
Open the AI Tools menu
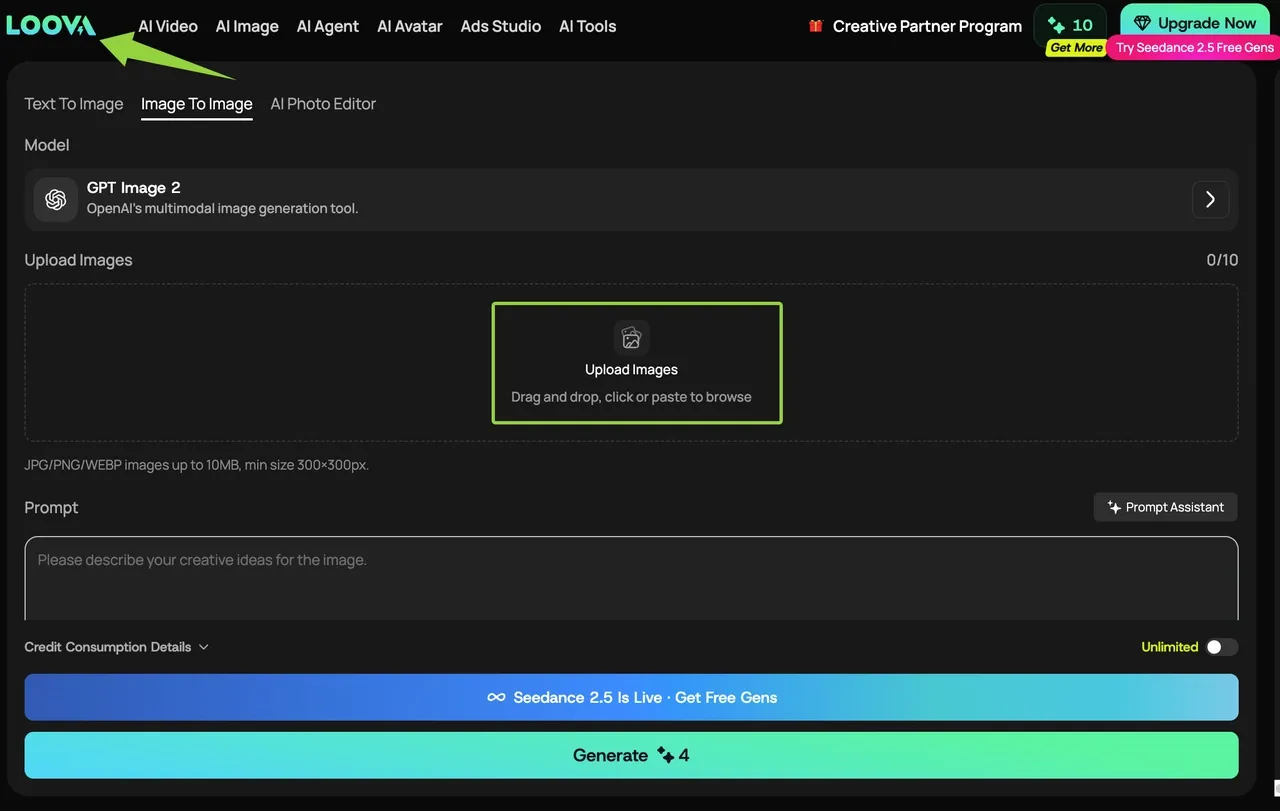[x=588, y=26]
